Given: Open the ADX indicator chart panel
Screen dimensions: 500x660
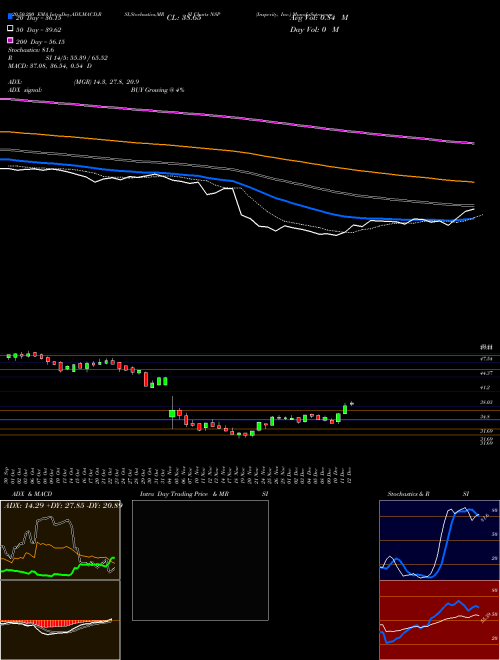Looking at the screenshot, I should pyautogui.click(x=60, y=540).
